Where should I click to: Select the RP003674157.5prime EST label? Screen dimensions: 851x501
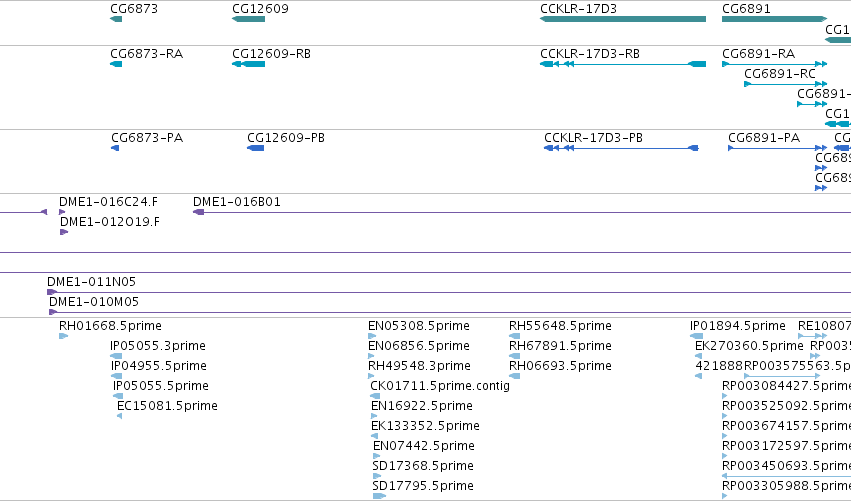pyautogui.click(x=786, y=426)
